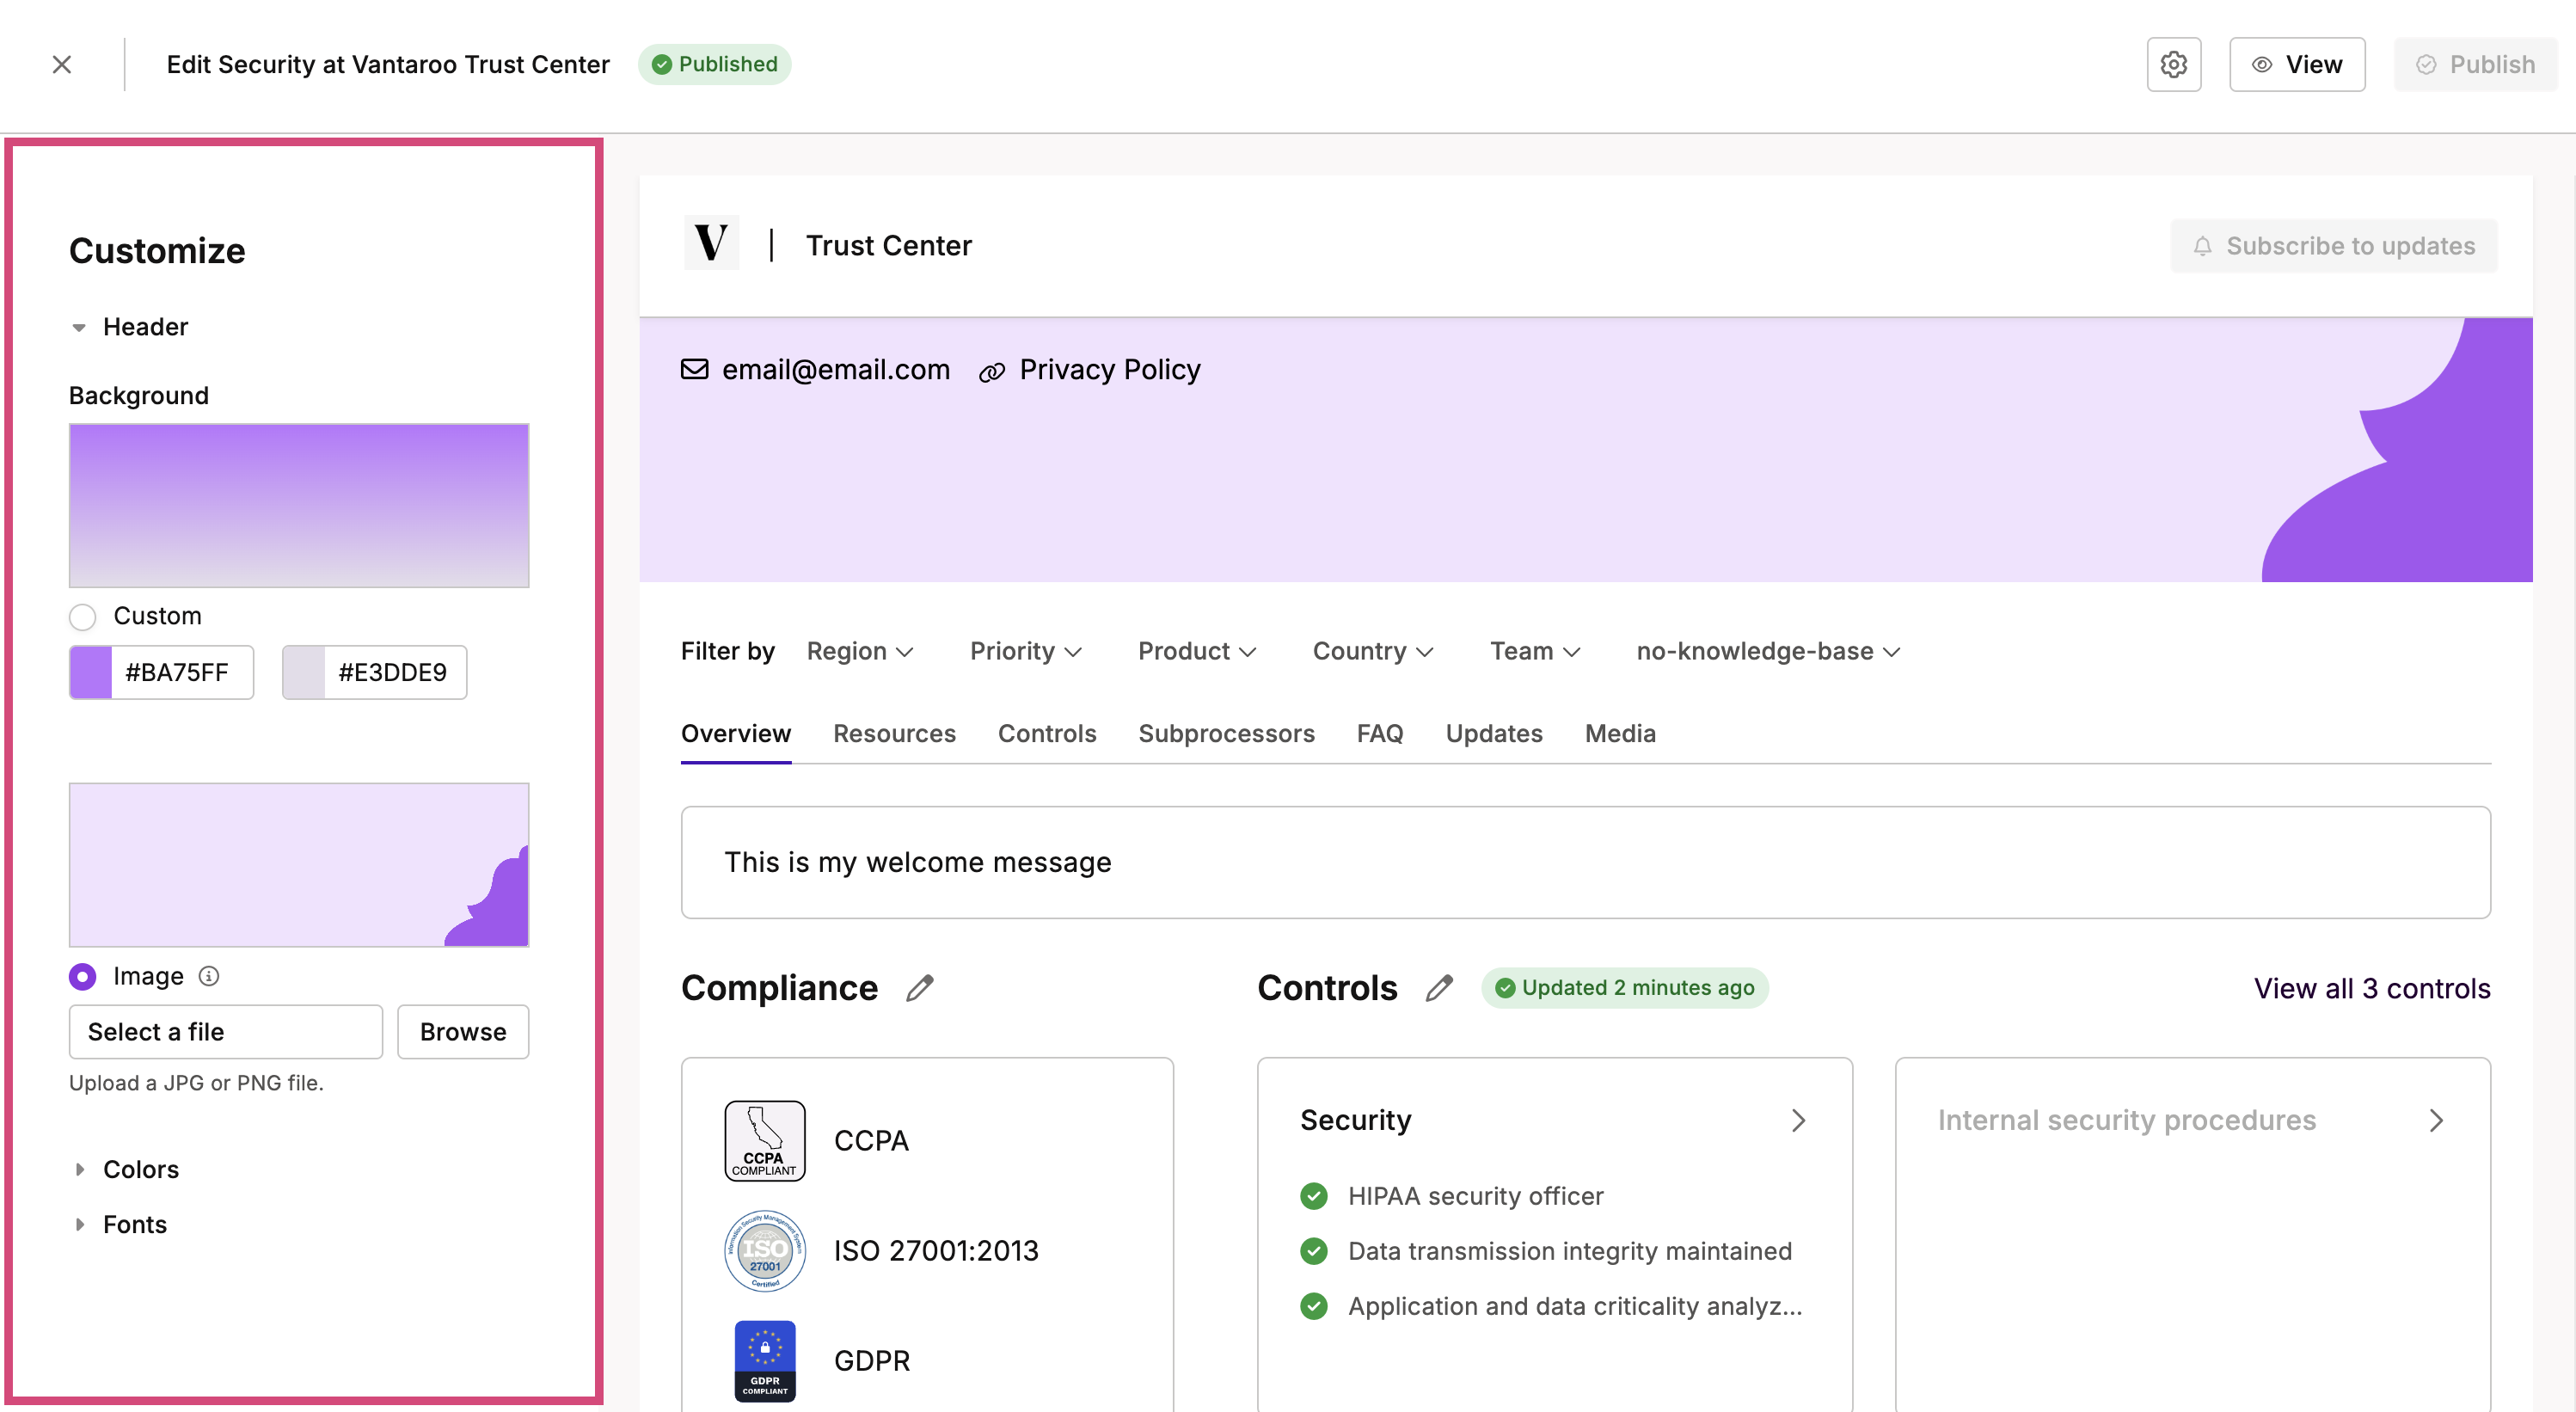Image resolution: width=2576 pixels, height=1412 pixels.
Task: Click the welcome message box
Action: (x=1586, y=862)
